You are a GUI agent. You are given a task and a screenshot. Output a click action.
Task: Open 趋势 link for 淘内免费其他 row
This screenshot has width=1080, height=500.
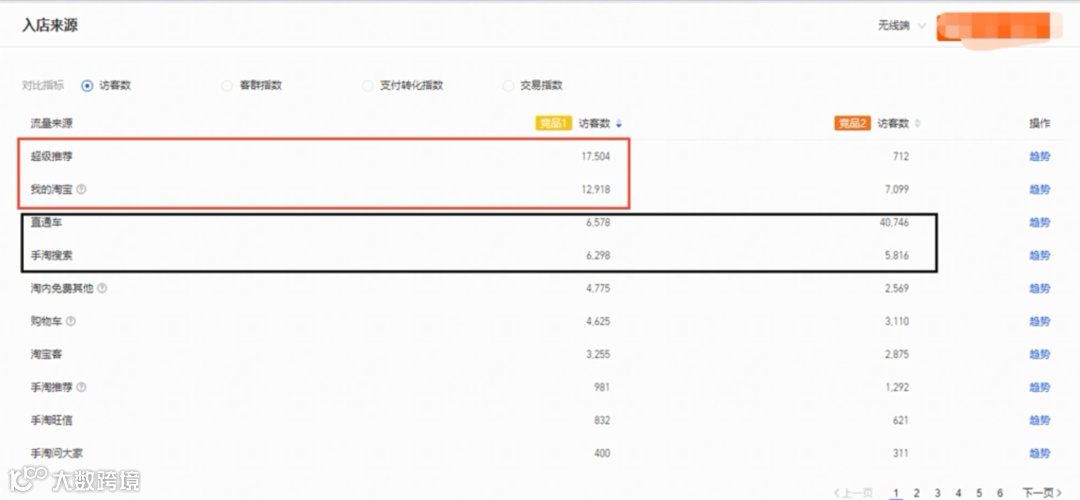tap(1039, 289)
